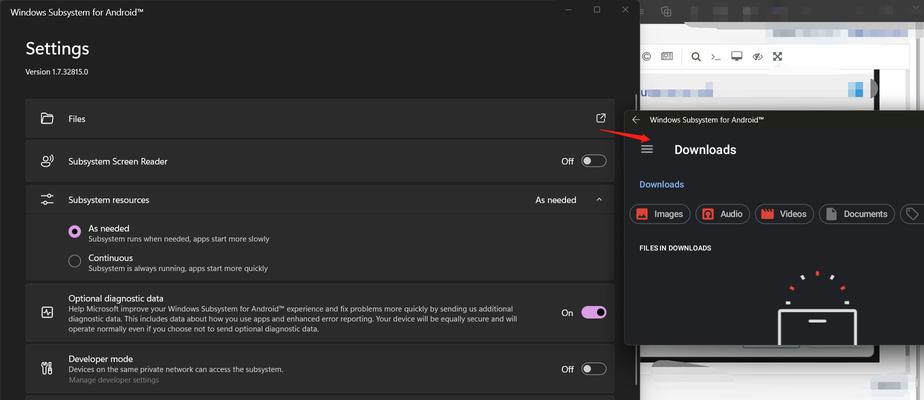The image size is (924, 400).
Task: Click the diagnostic data heartbeat icon
Action: coord(47,313)
